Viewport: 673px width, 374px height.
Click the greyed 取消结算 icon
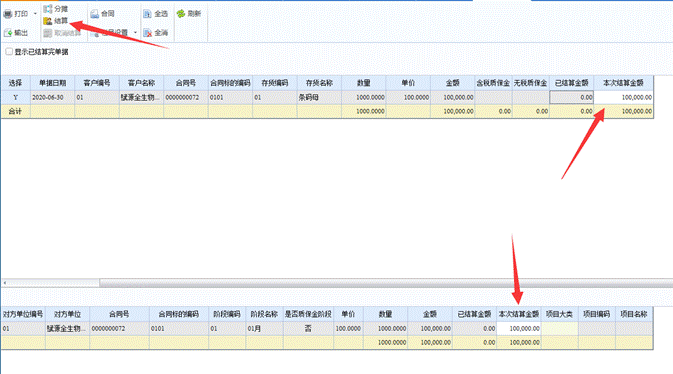[x=48, y=33]
